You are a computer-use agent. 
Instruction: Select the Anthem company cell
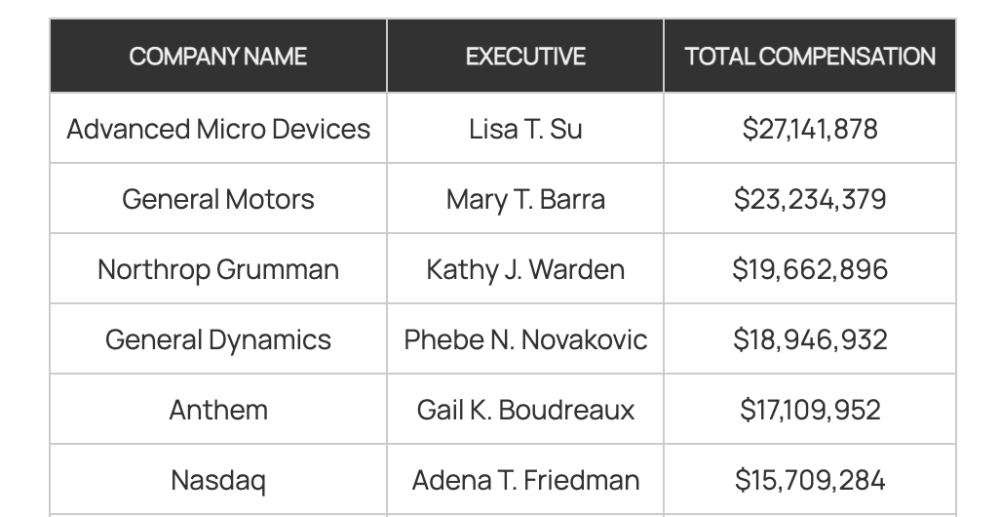[218, 409]
